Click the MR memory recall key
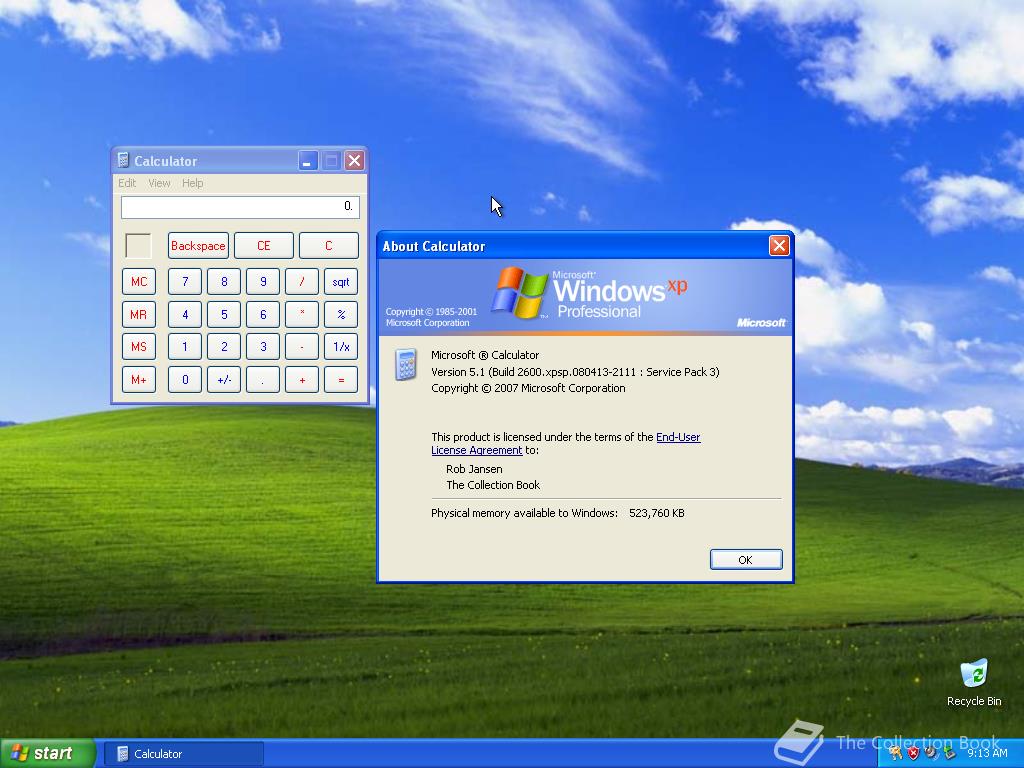Viewport: 1024px width, 768px height. [x=139, y=314]
